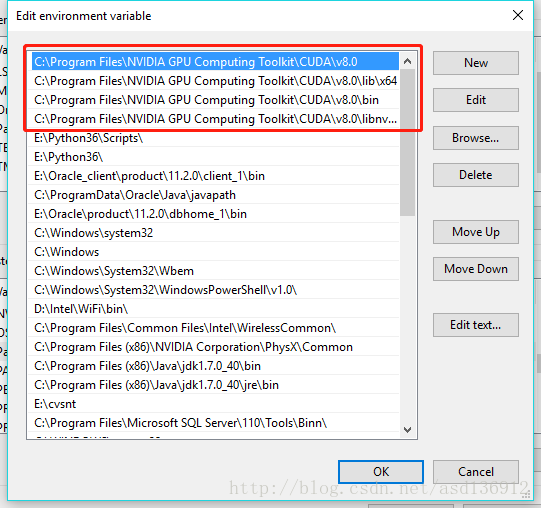Select the jdk1.7.0_40\bin entry

[214, 365]
